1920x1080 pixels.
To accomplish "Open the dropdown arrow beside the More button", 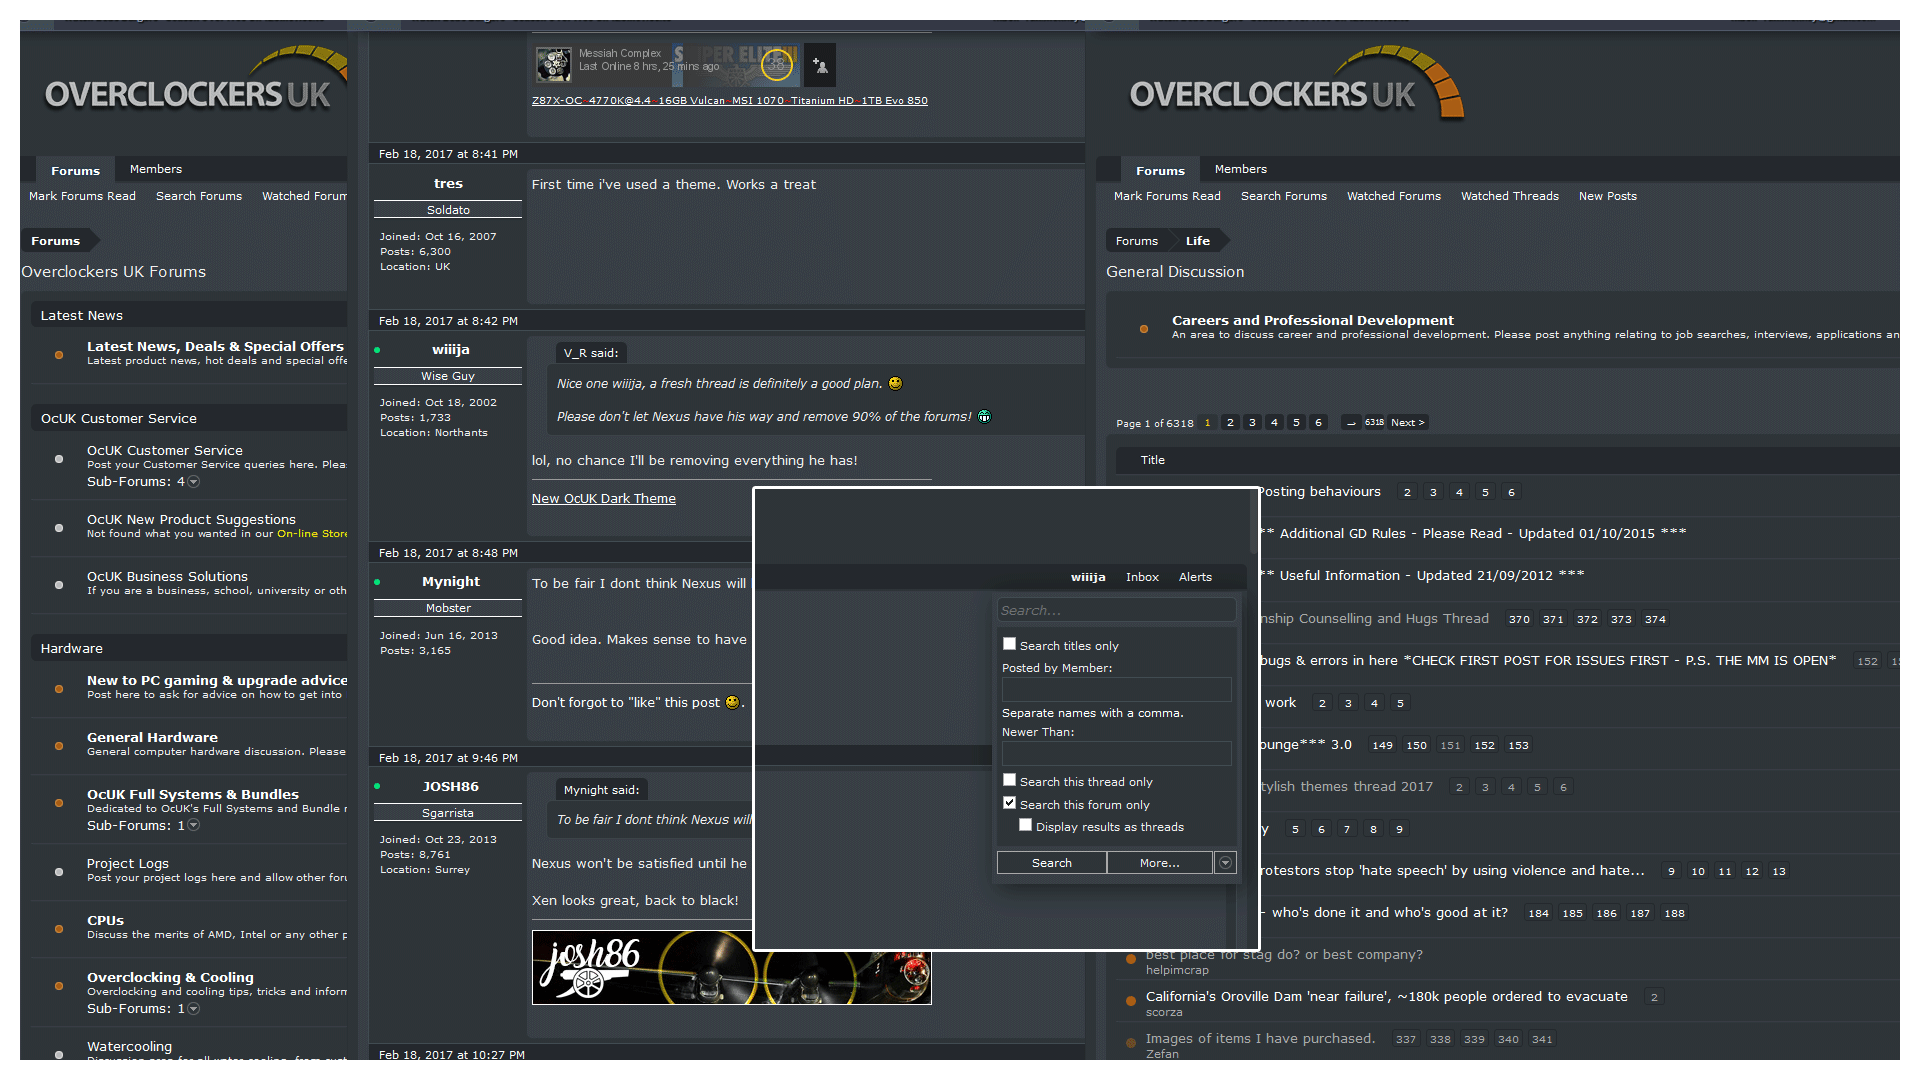I will pos(1224,862).
